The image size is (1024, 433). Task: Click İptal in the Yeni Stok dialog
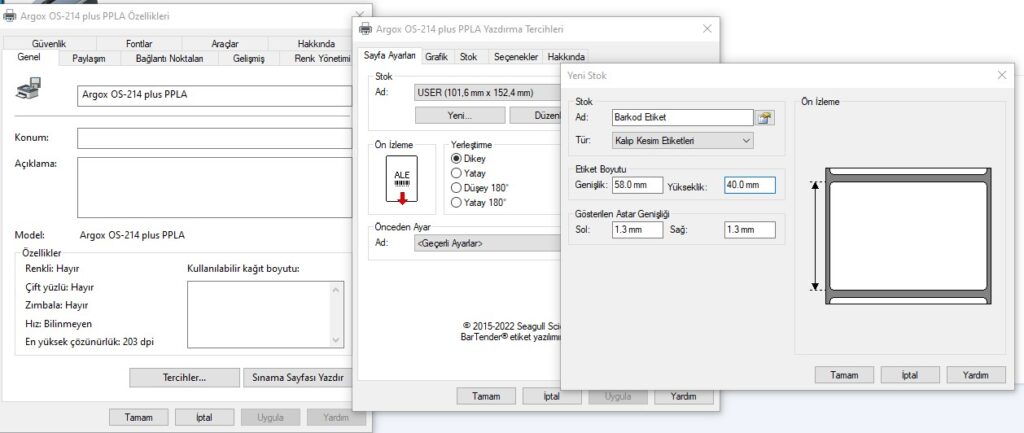(910, 375)
